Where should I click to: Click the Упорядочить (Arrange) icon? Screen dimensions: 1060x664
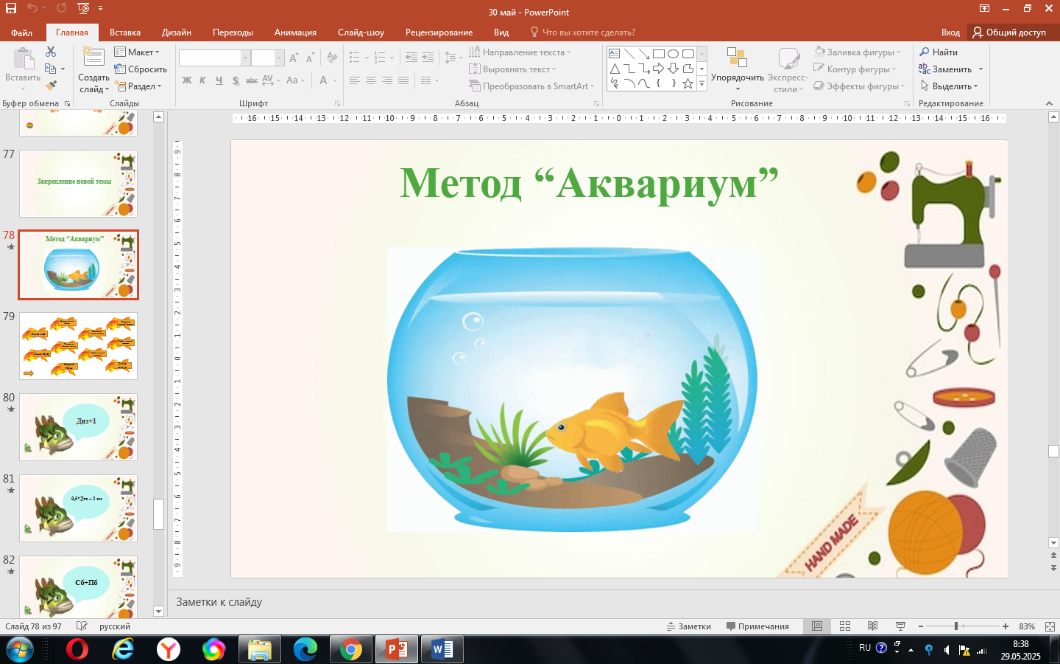click(x=736, y=59)
